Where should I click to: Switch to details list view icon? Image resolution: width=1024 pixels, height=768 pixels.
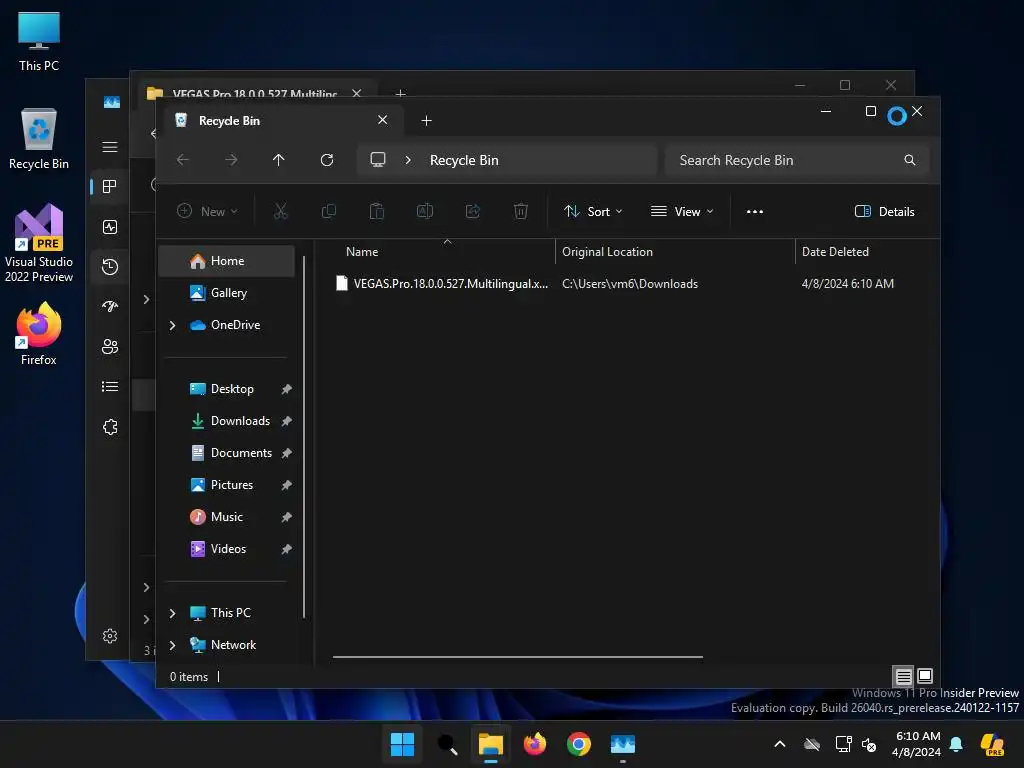(x=903, y=676)
